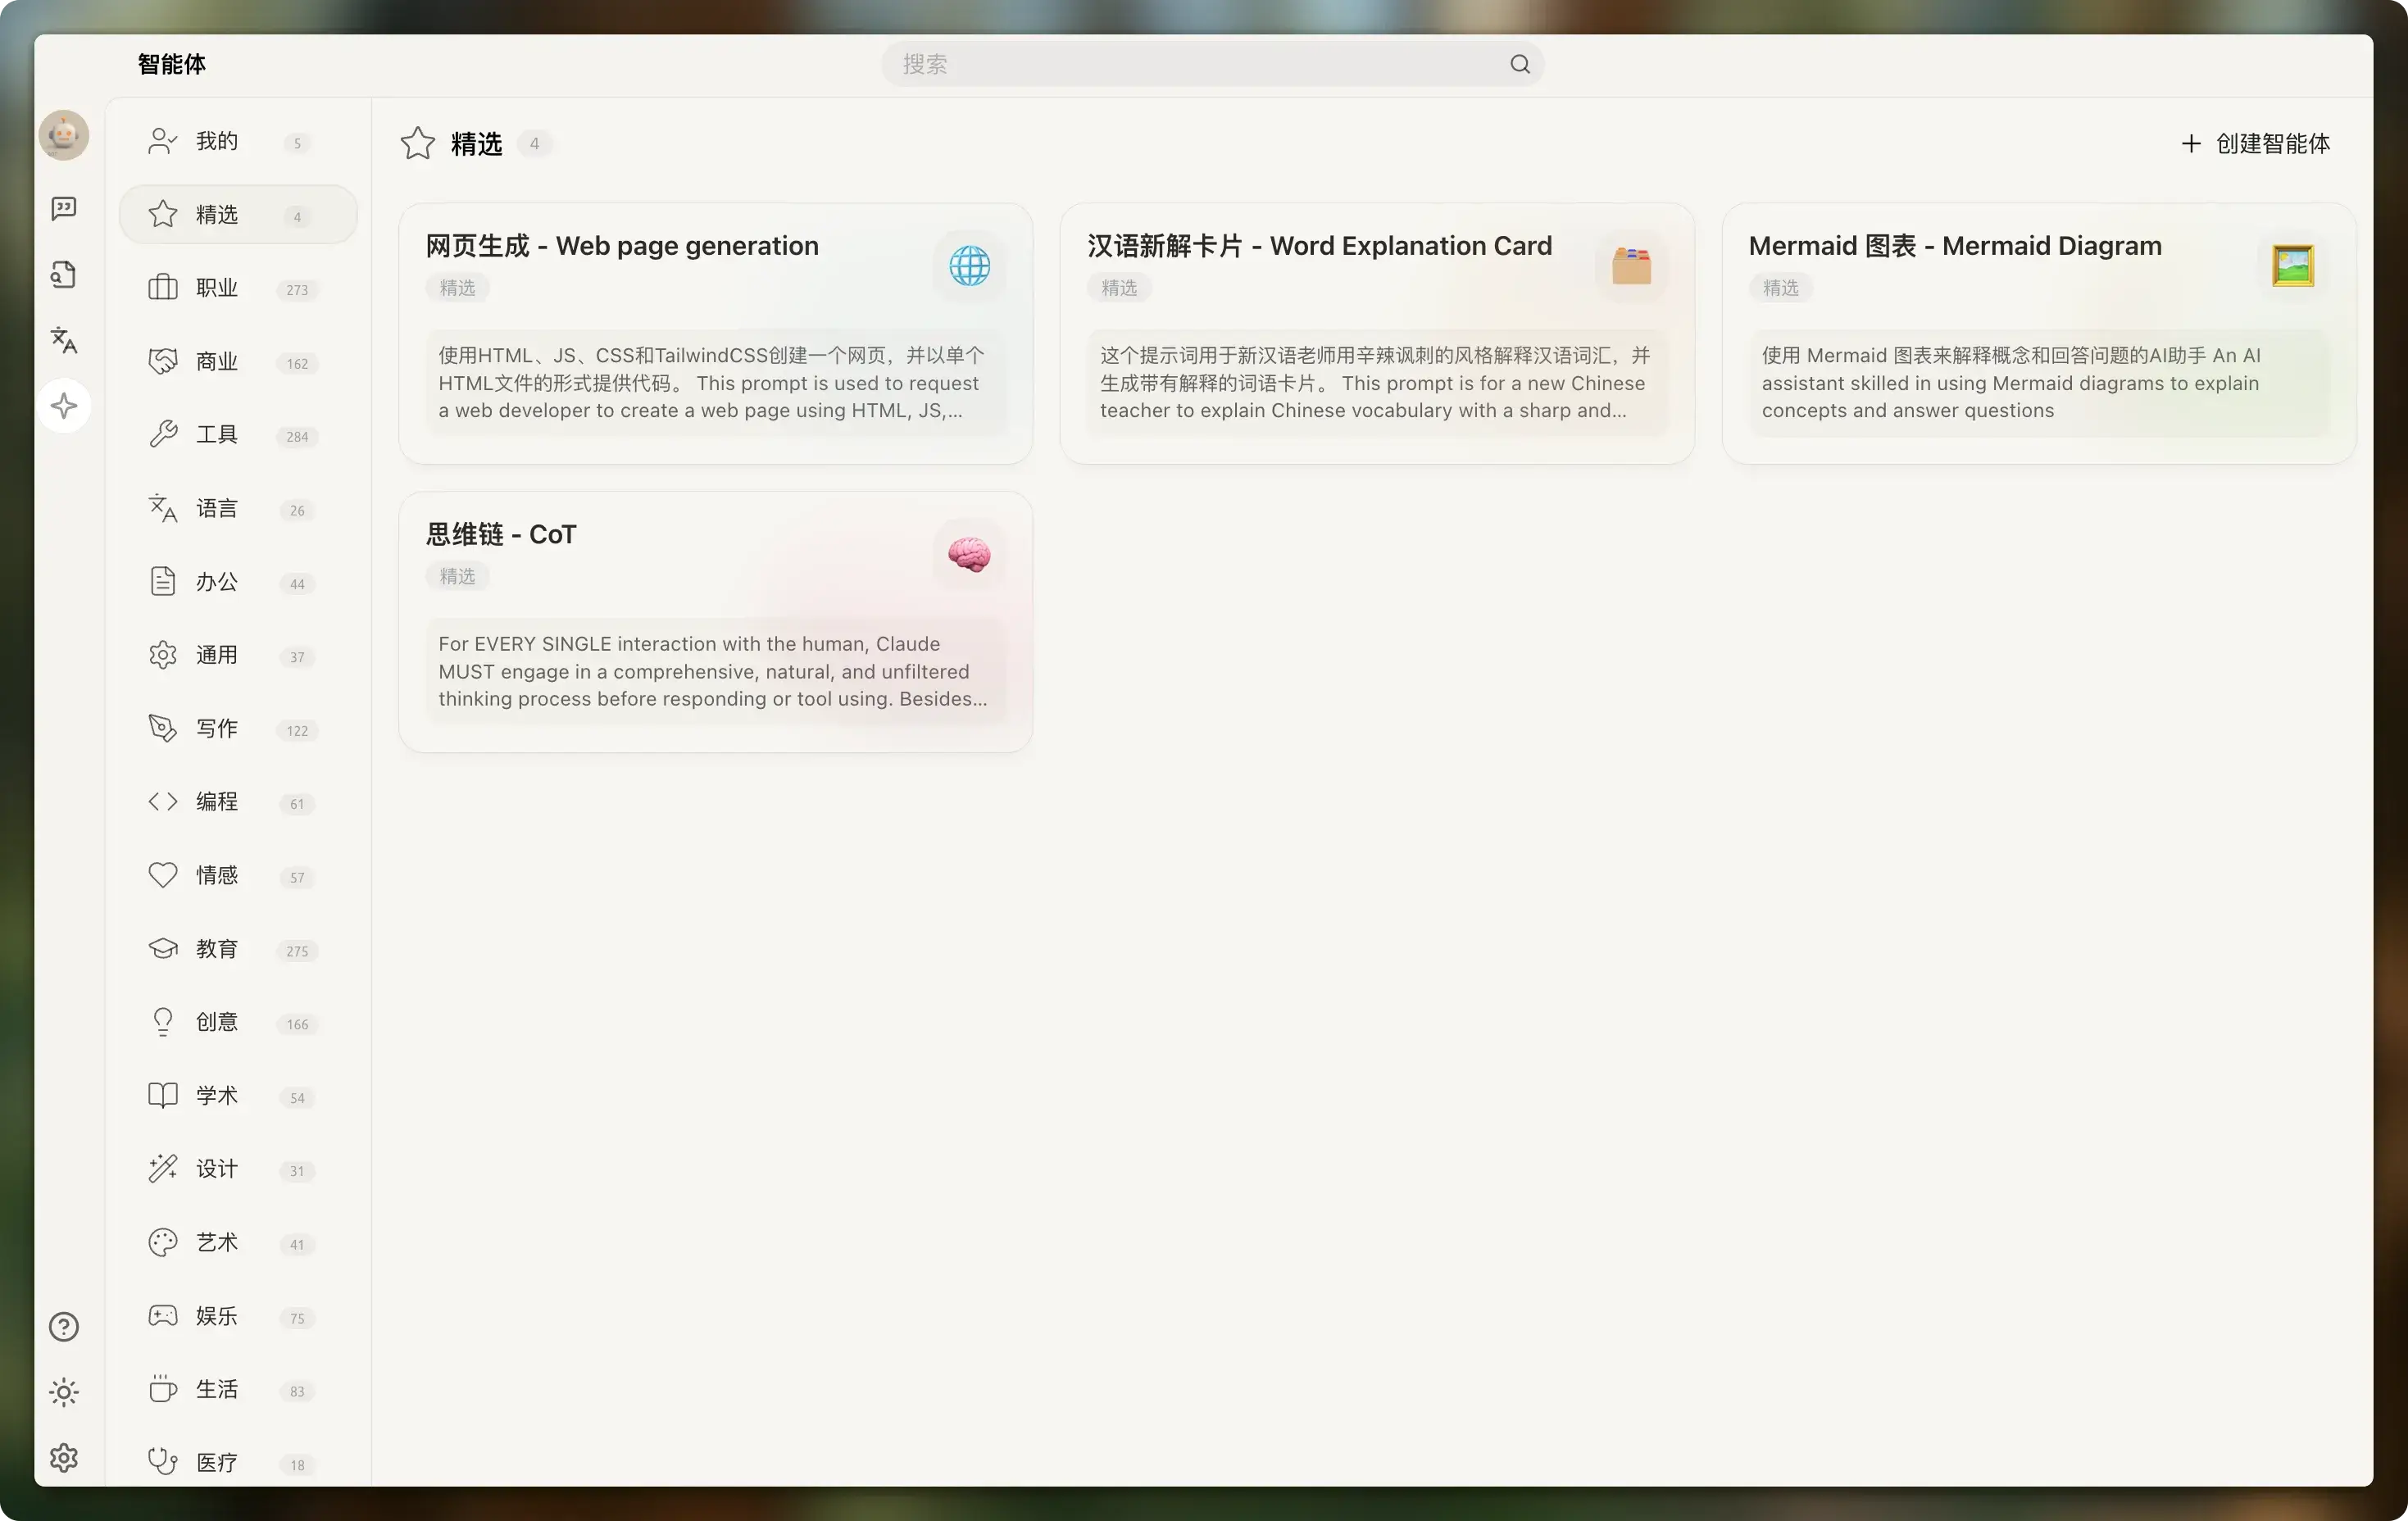Open the help question mark icon
This screenshot has width=2408, height=1521.
(x=64, y=1327)
